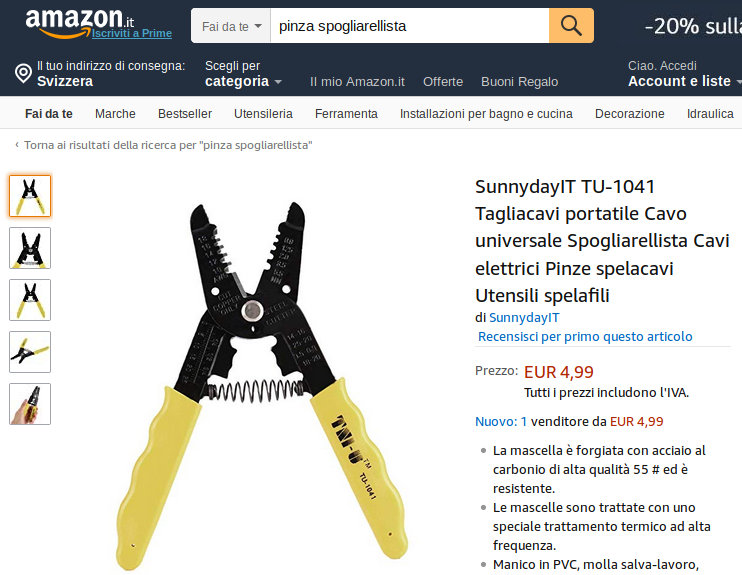The height and width of the screenshot is (575, 742).
Task: Open Buoni Regalo page
Action: 520,82
